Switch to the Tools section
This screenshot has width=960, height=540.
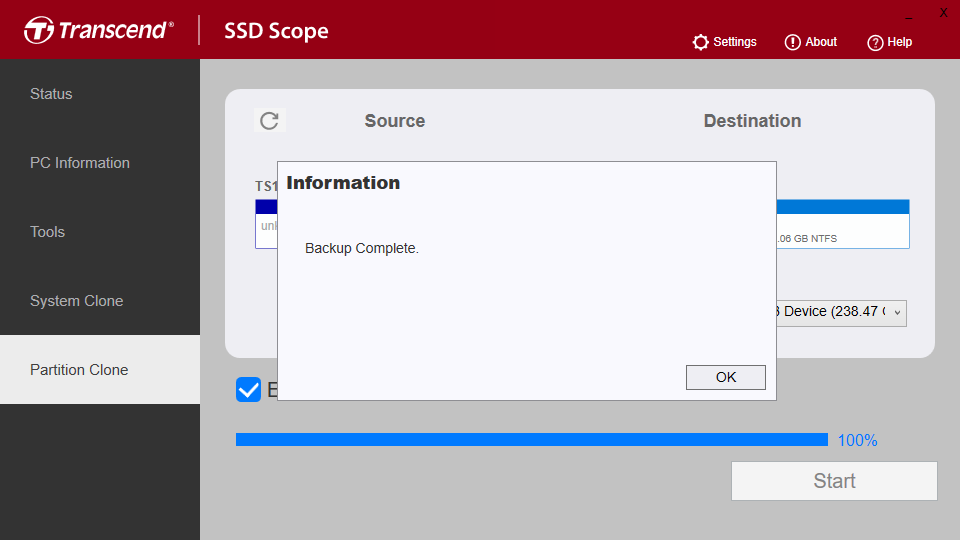click(100, 232)
